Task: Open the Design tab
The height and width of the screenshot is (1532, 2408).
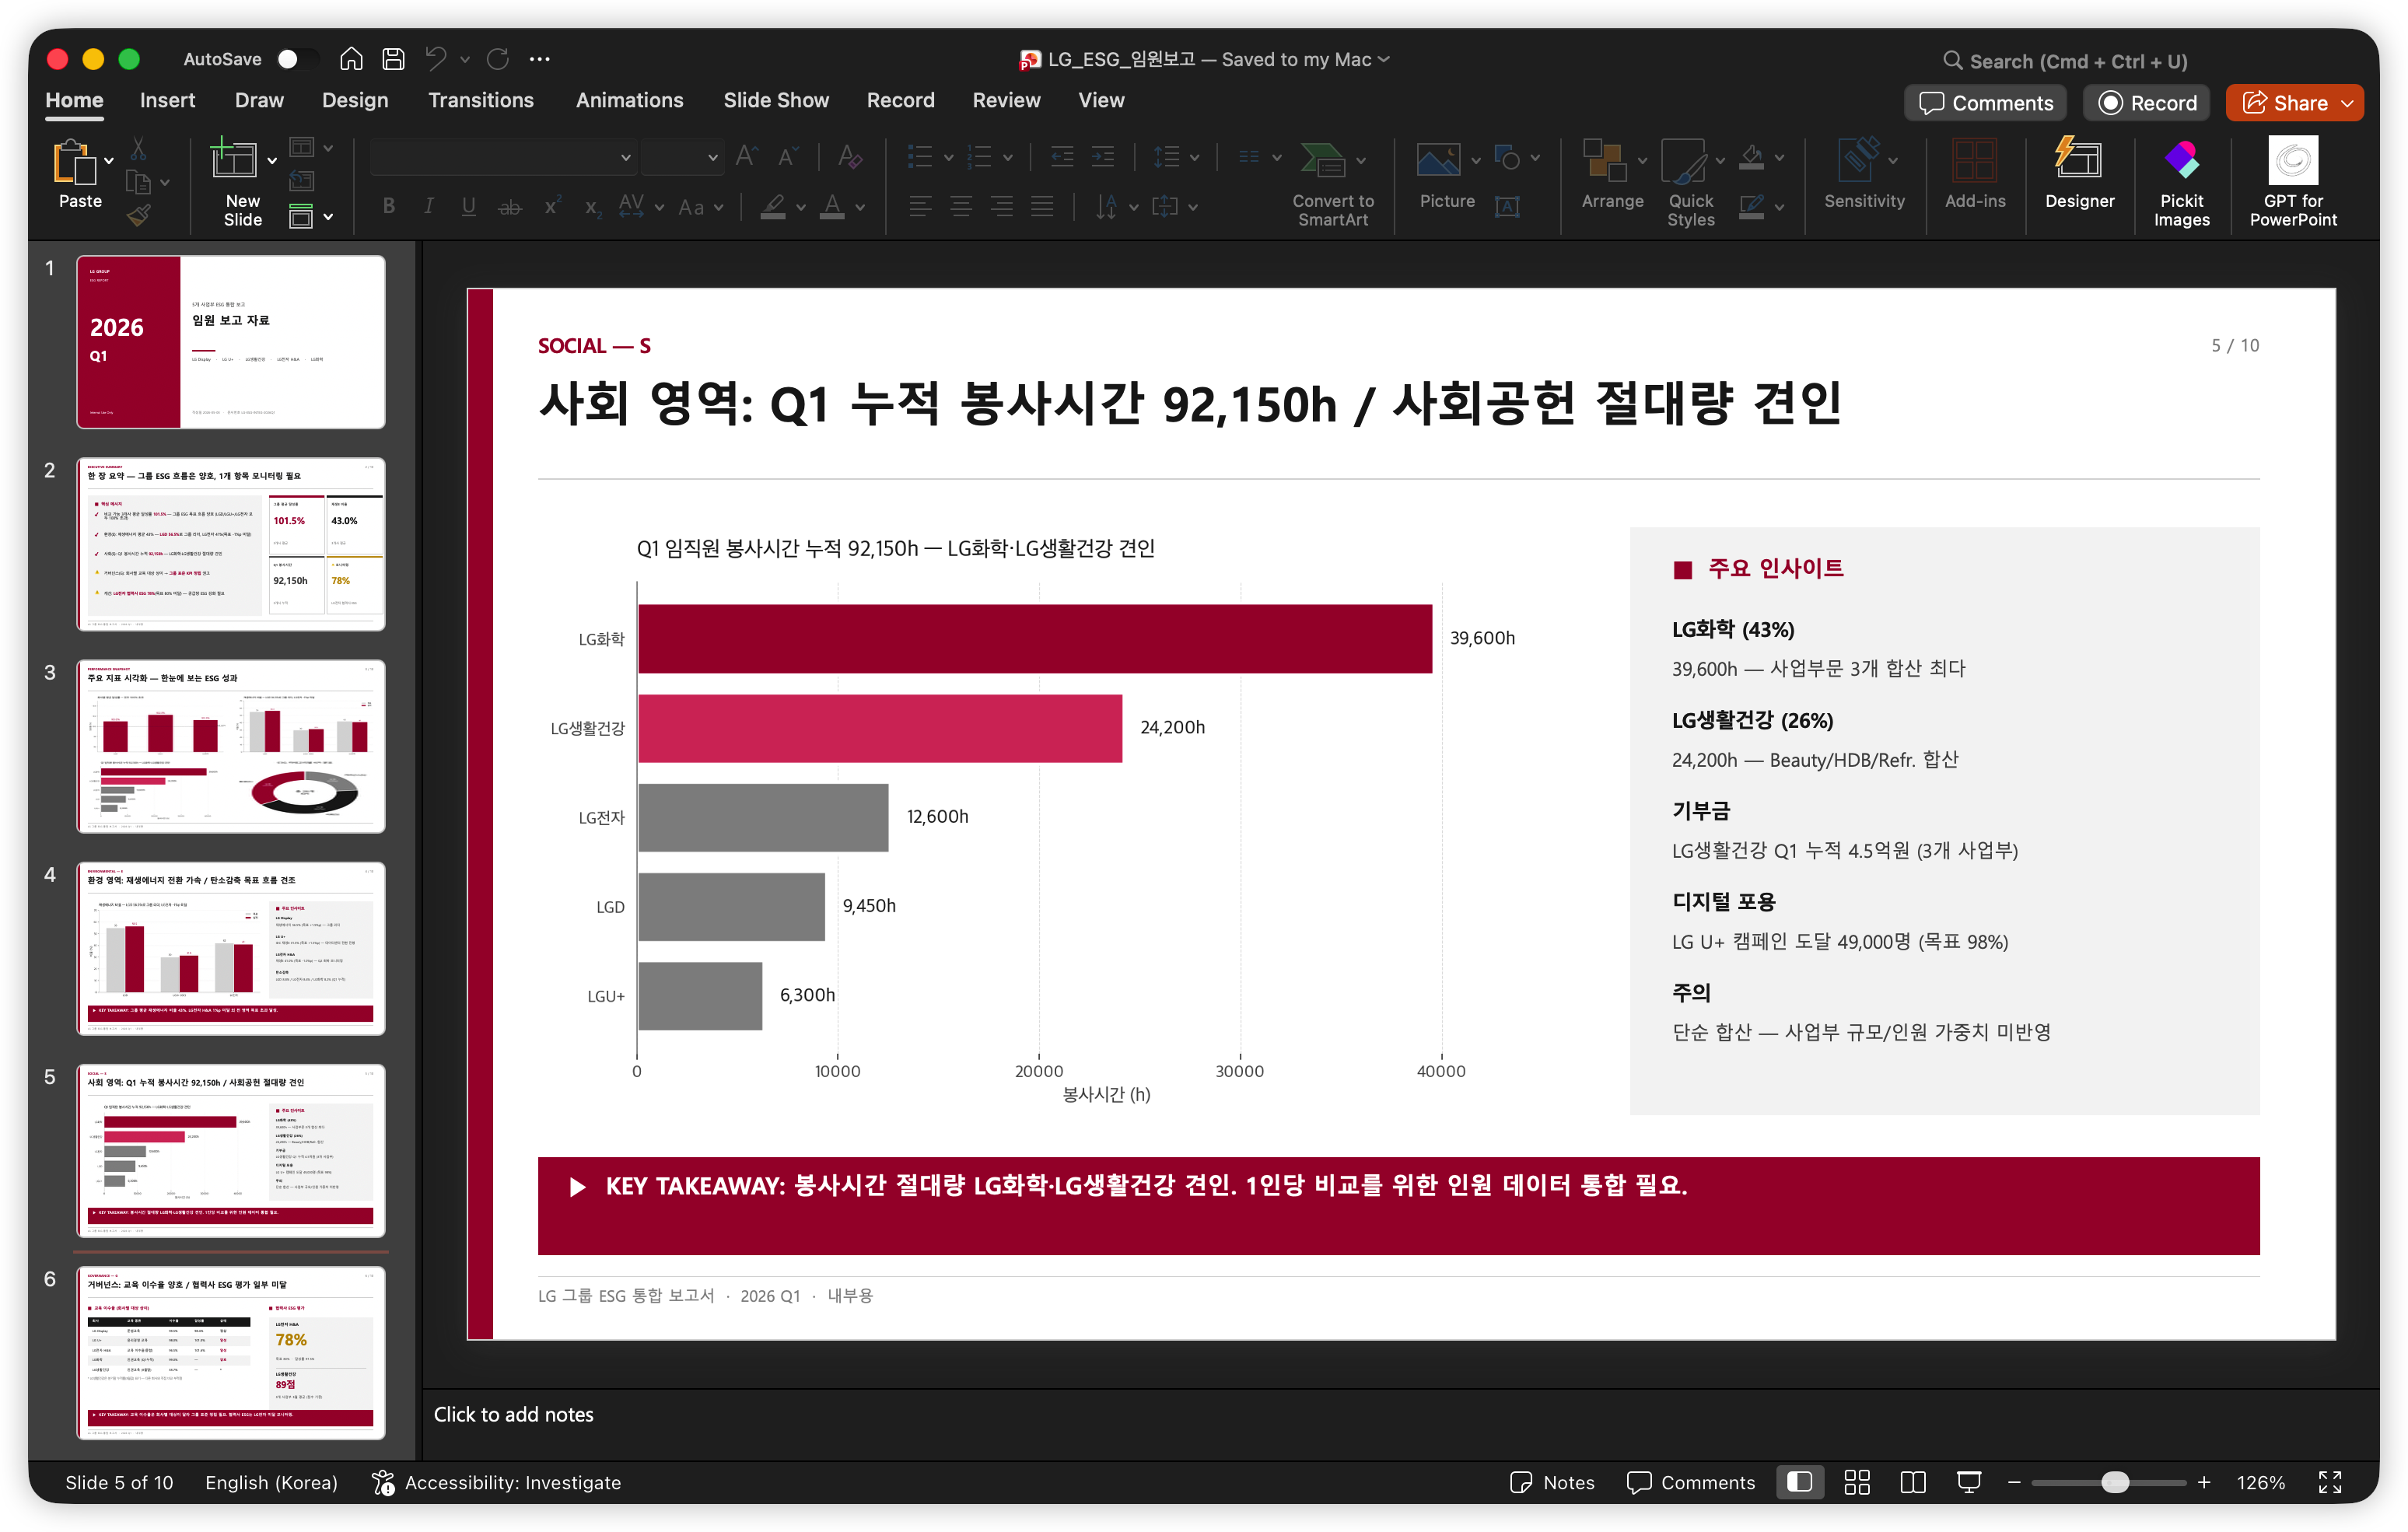Action: coord(355,100)
